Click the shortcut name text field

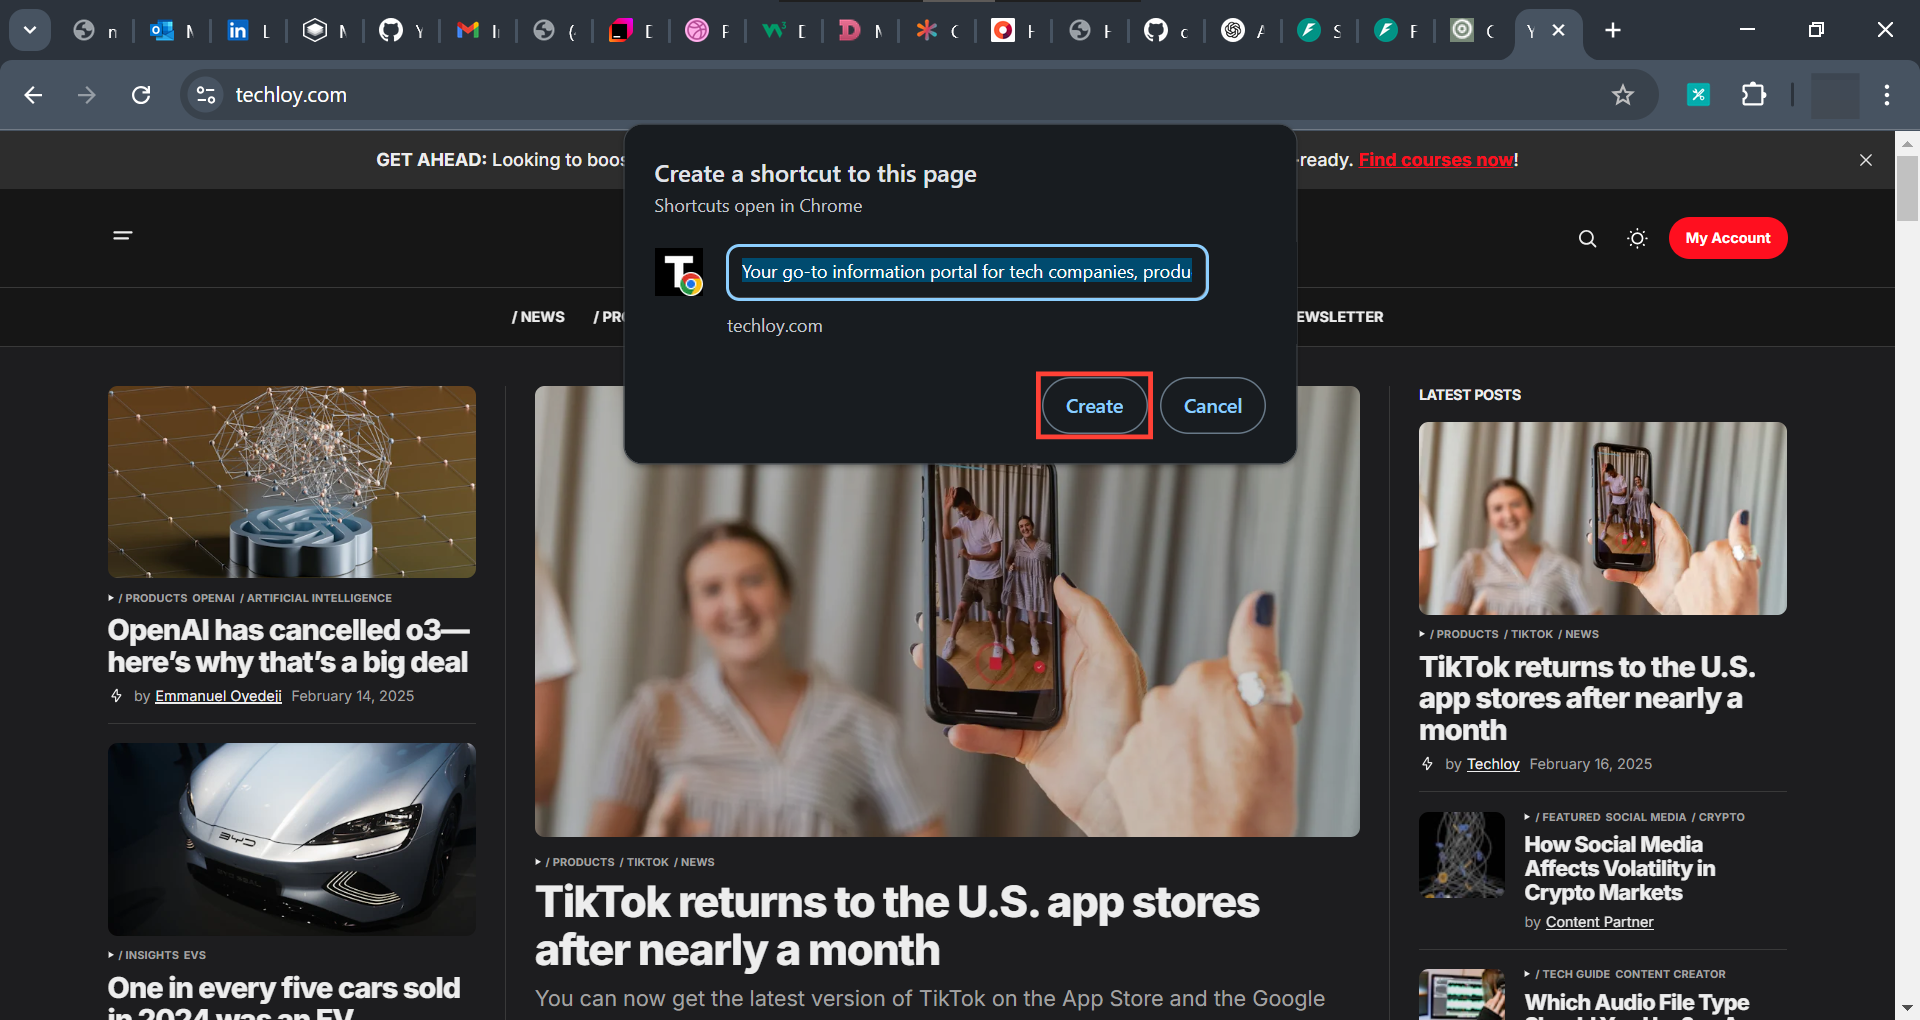[x=967, y=272]
